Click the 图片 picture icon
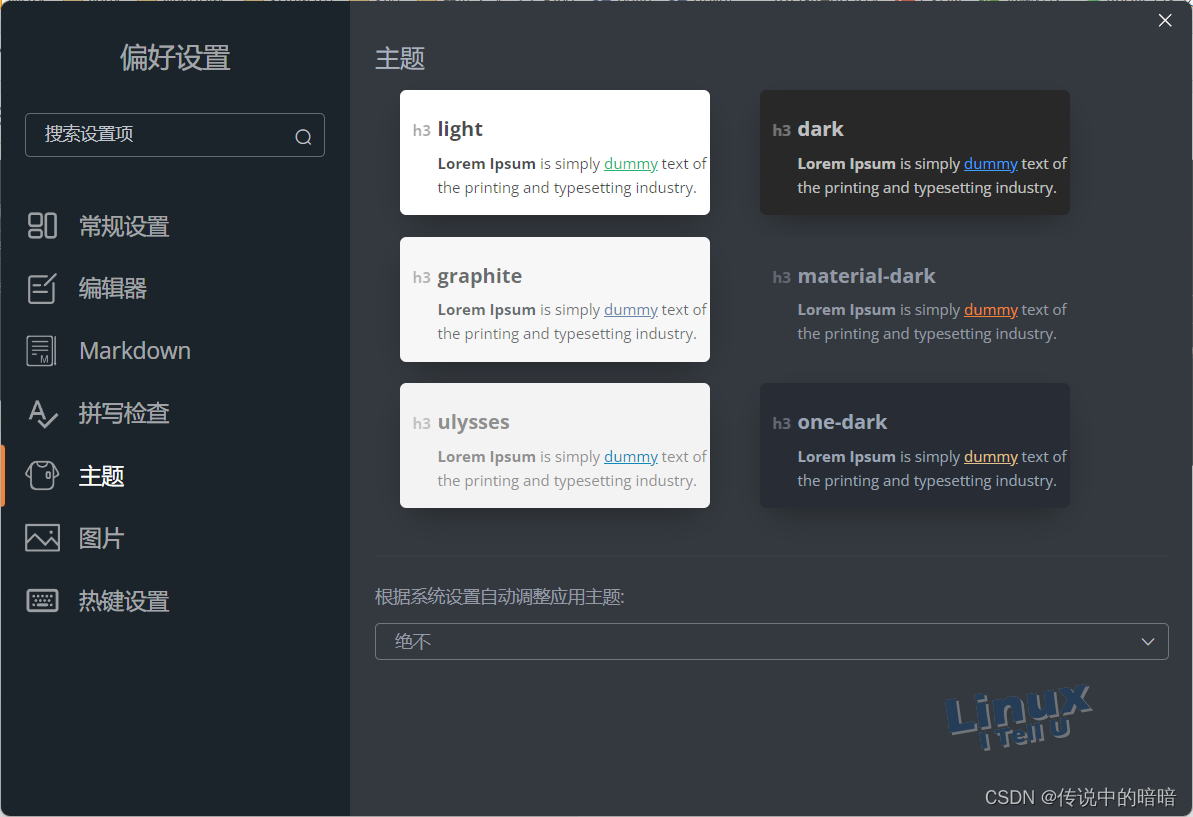 click(x=42, y=538)
